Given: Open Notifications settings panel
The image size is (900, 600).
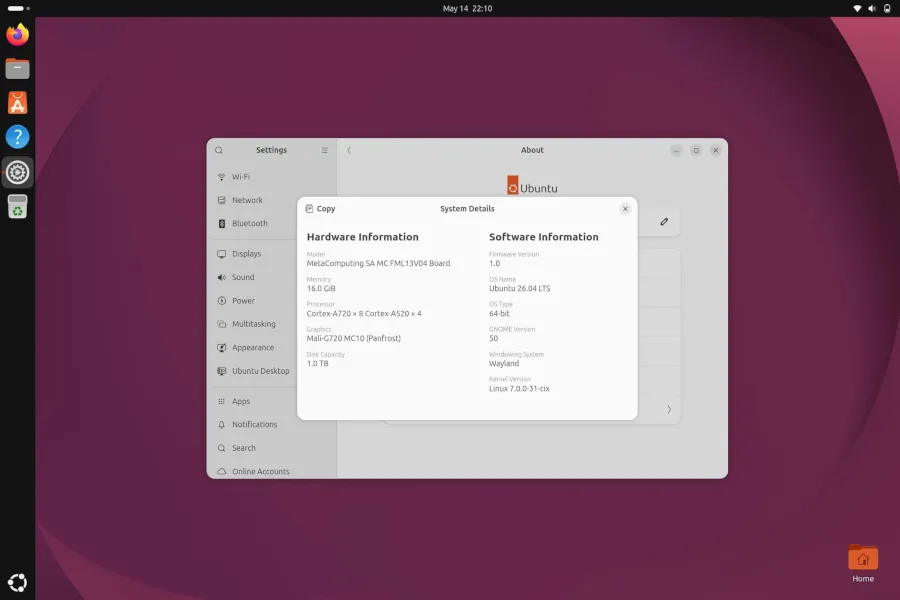Looking at the screenshot, I should [x=271, y=424].
